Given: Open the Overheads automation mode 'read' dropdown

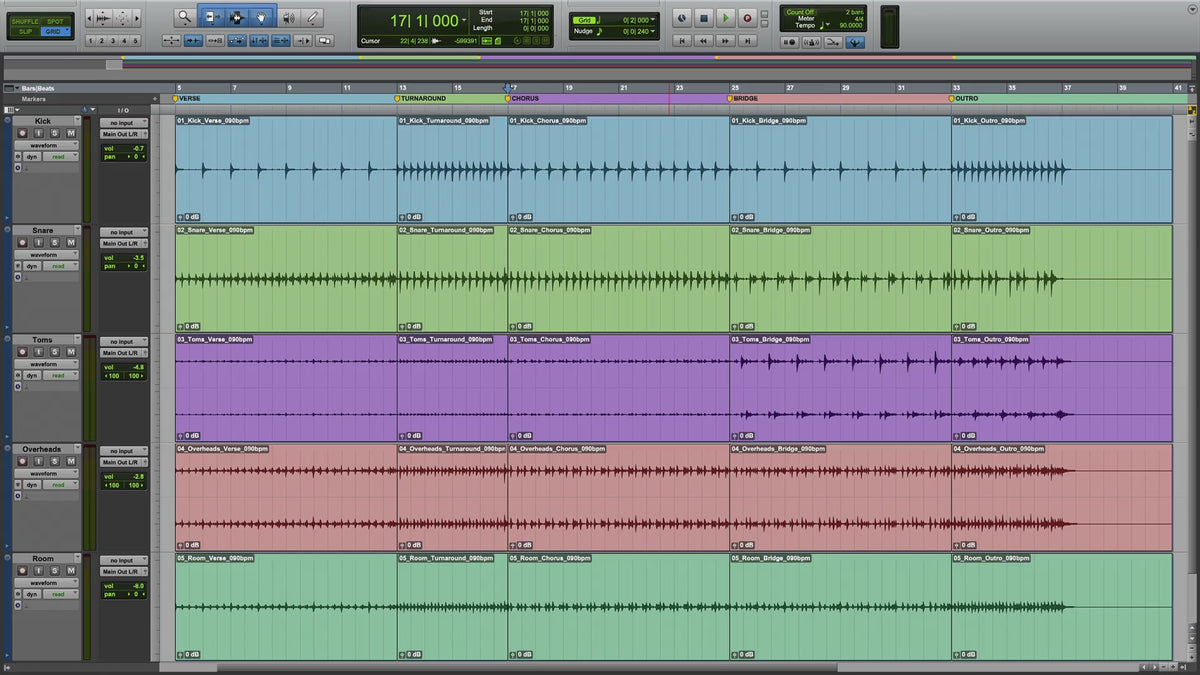Looking at the screenshot, I should (x=59, y=484).
